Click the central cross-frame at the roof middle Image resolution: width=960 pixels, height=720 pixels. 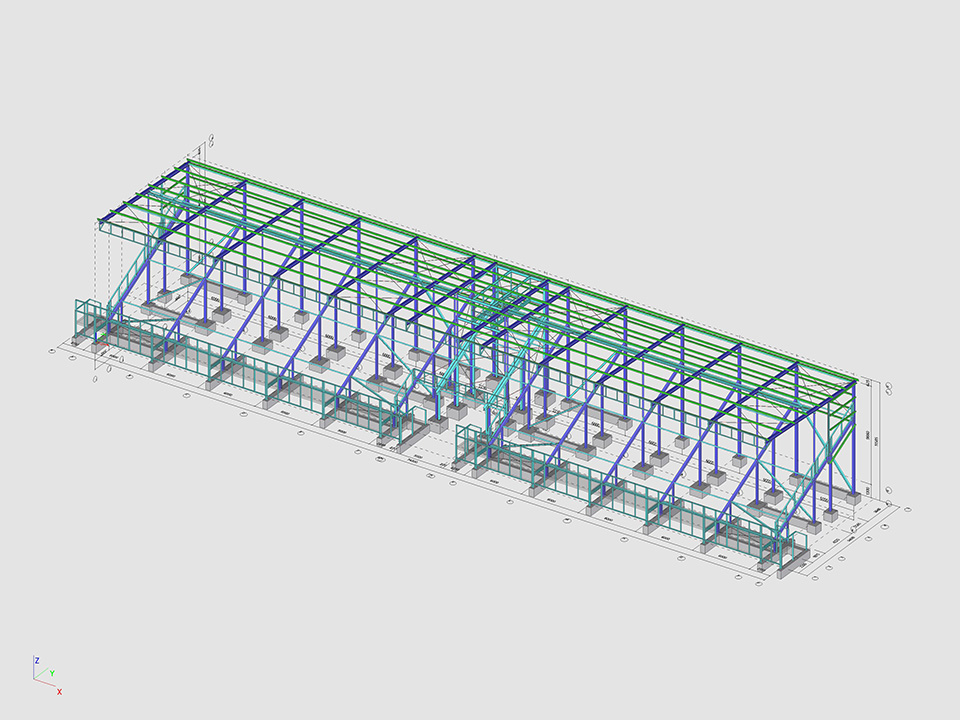click(x=497, y=300)
